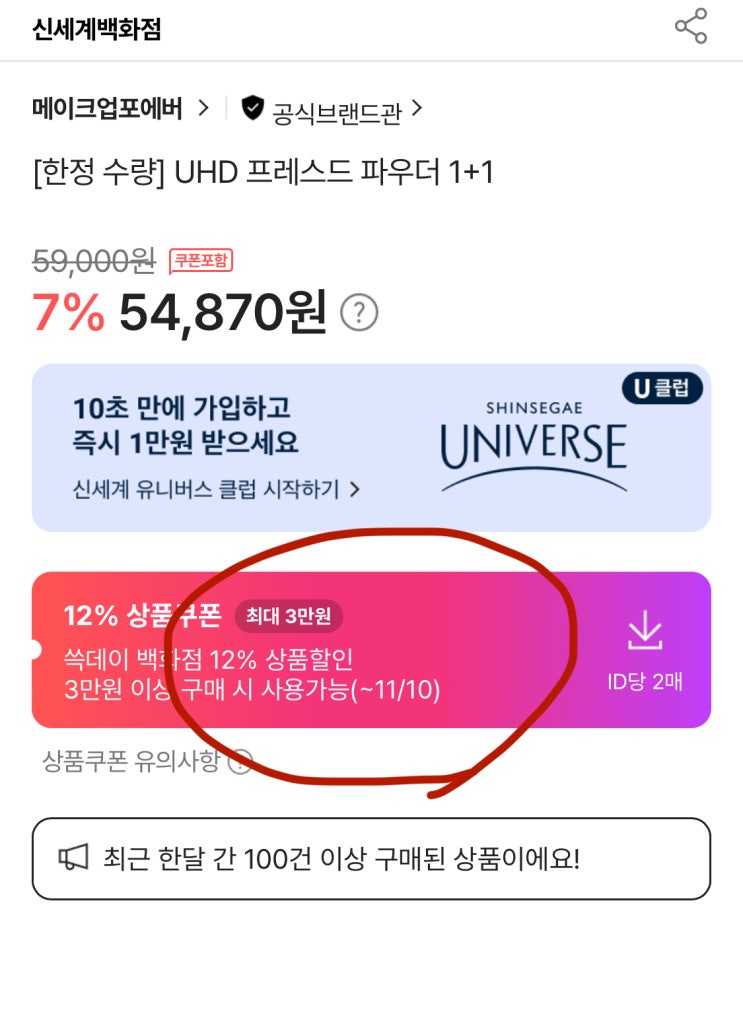View 상품쿠폰 유의사항 coupon notes

tap(130, 762)
